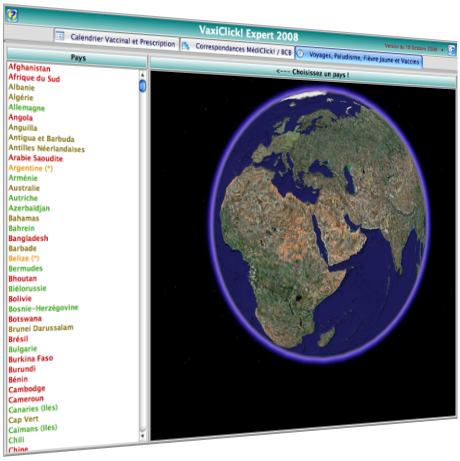Select Burundi
Viewport: 460px width, 461px height.
22,369
